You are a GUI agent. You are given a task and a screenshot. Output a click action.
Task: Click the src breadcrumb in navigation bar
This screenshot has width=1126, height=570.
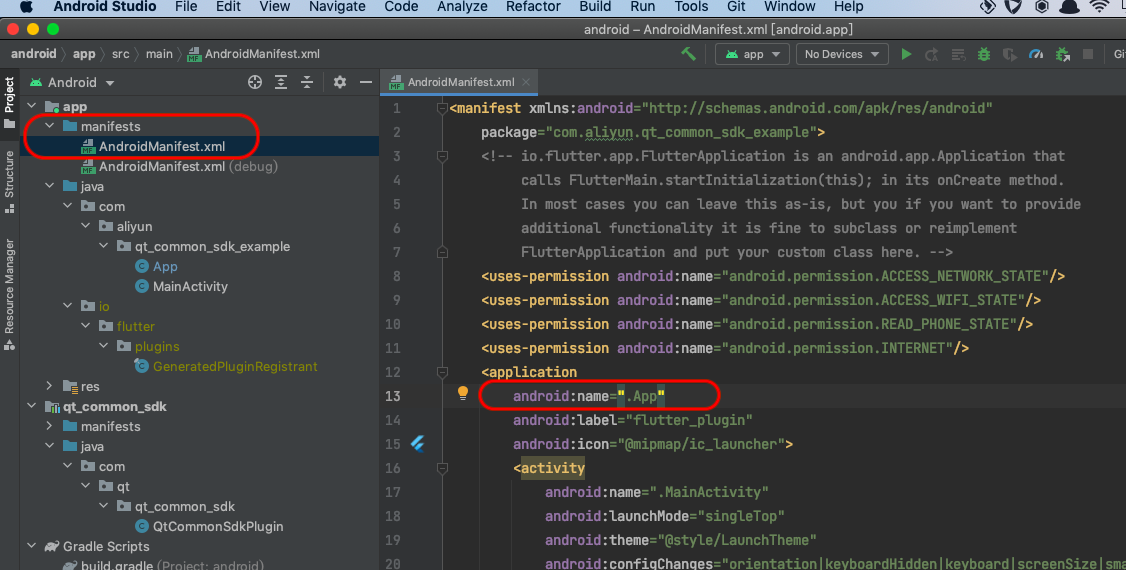[121, 54]
